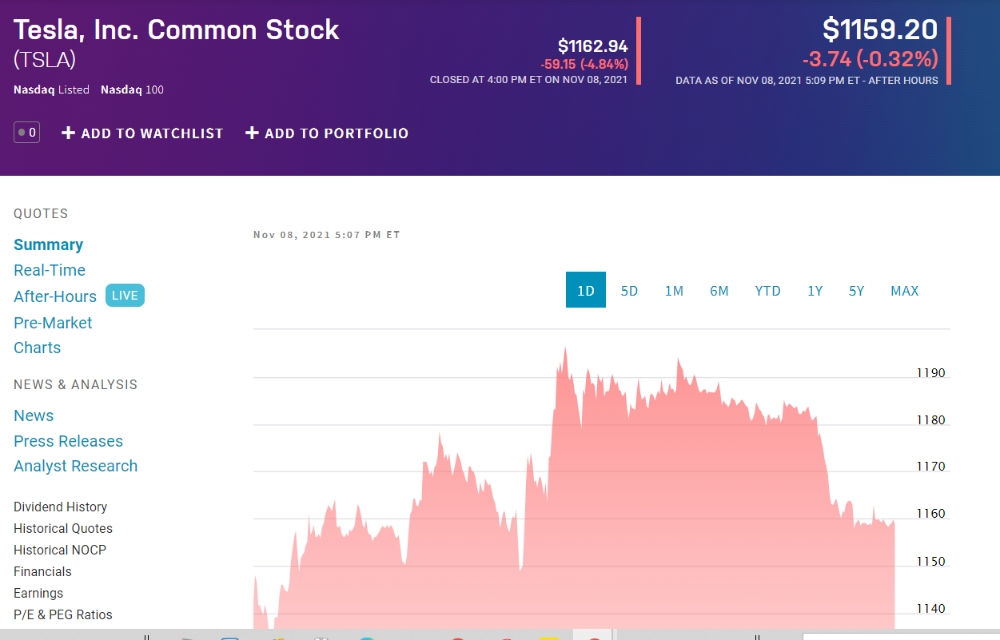
Task: View Analyst Research page
Action: point(75,466)
